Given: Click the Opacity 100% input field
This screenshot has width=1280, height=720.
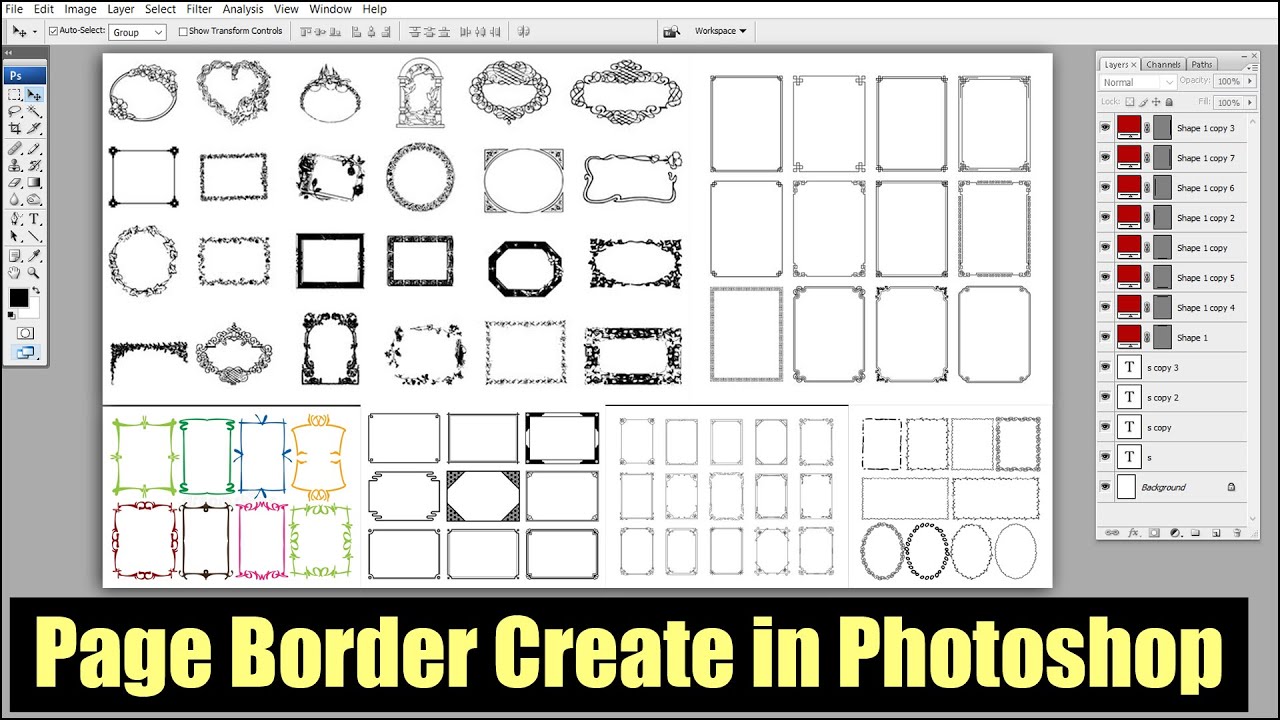Looking at the screenshot, I should (1228, 81).
